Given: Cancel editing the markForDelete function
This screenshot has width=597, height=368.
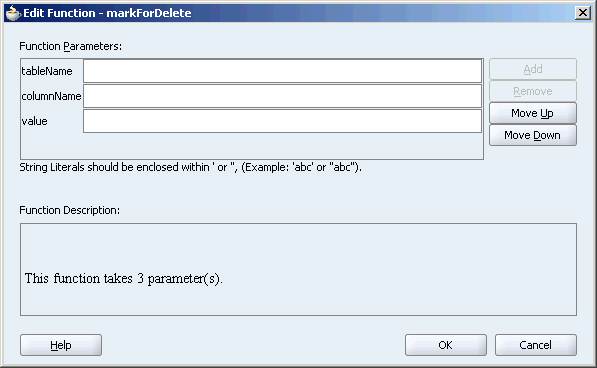Looking at the screenshot, I should [536, 345].
